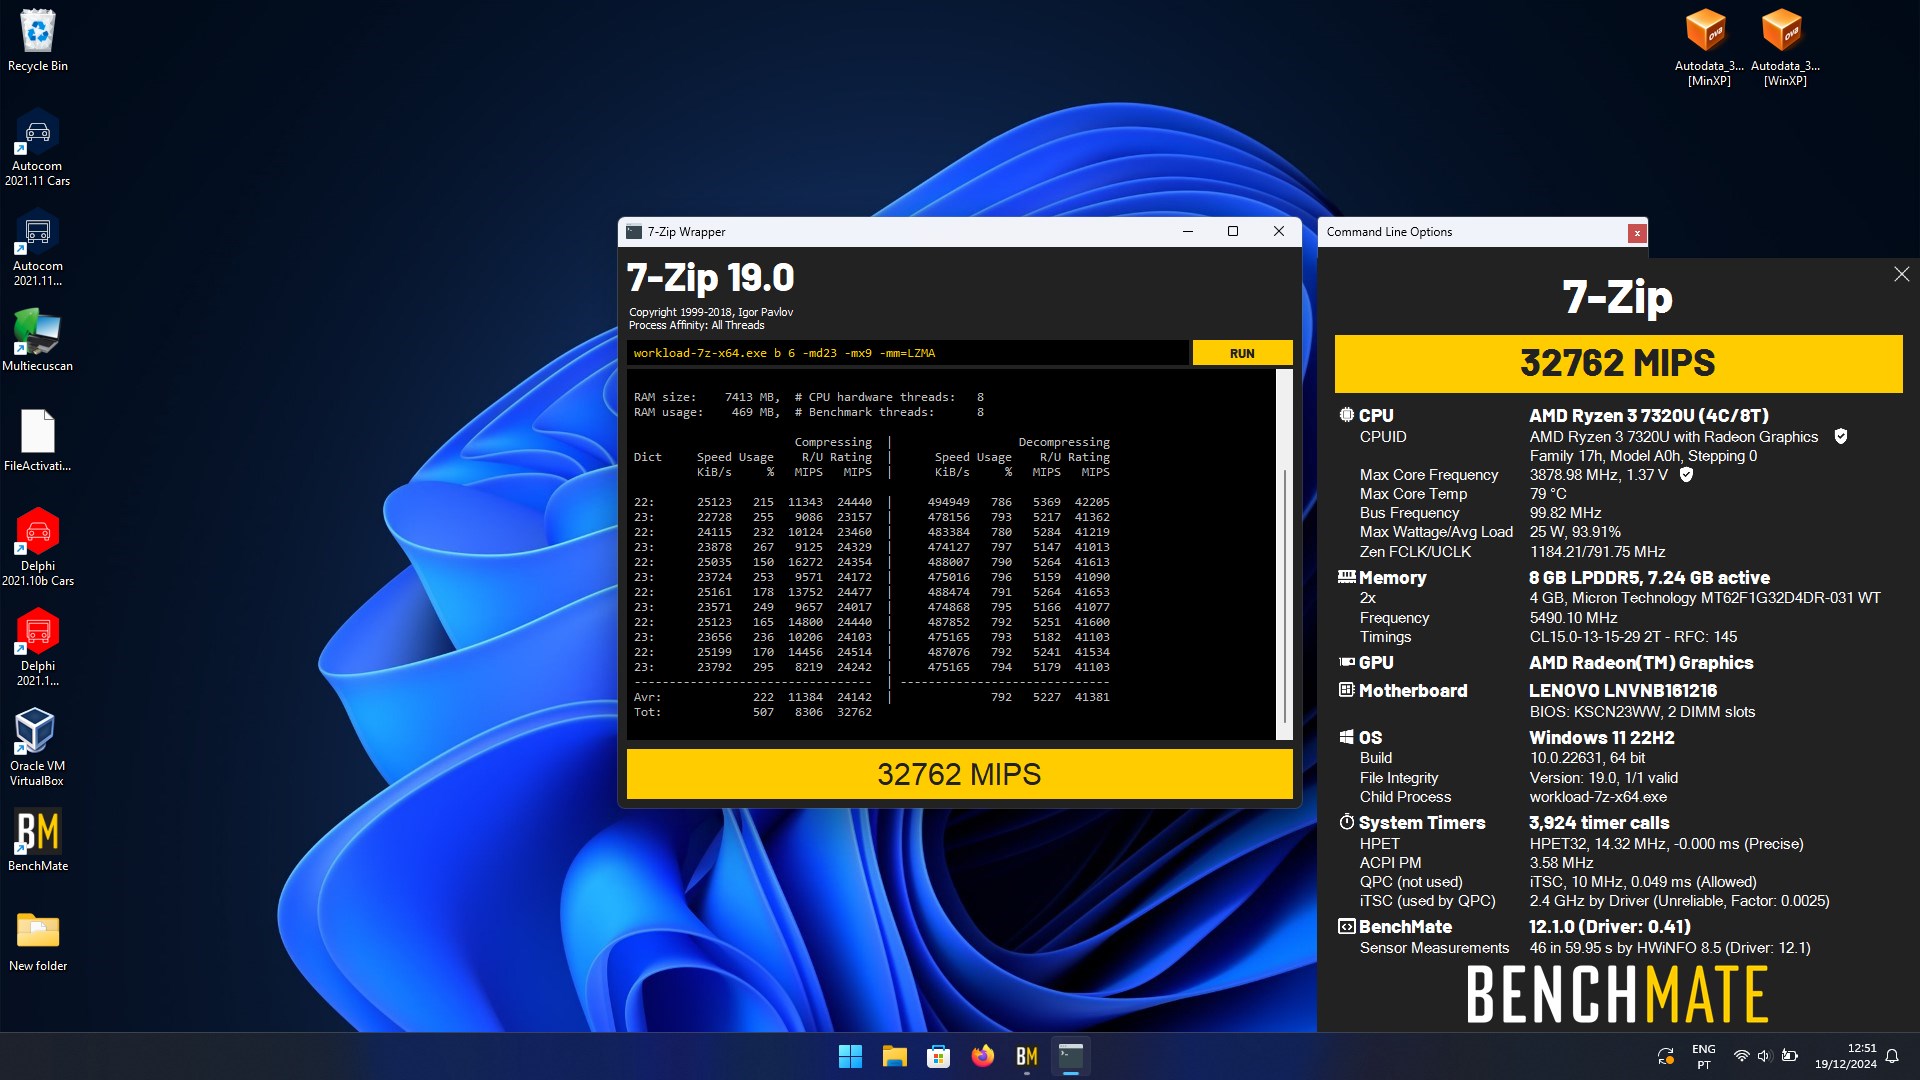Close the BenchMate result panel

[x=1901, y=274]
